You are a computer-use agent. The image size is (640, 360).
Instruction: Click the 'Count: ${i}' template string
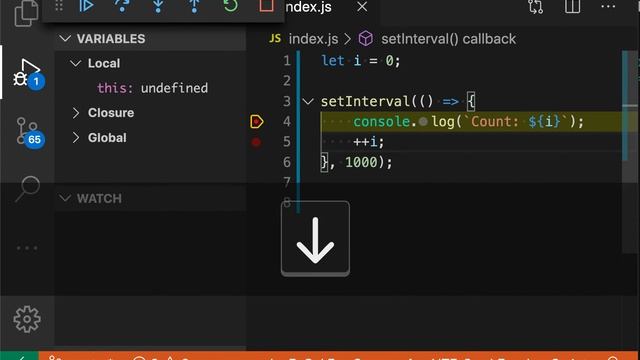pos(515,122)
